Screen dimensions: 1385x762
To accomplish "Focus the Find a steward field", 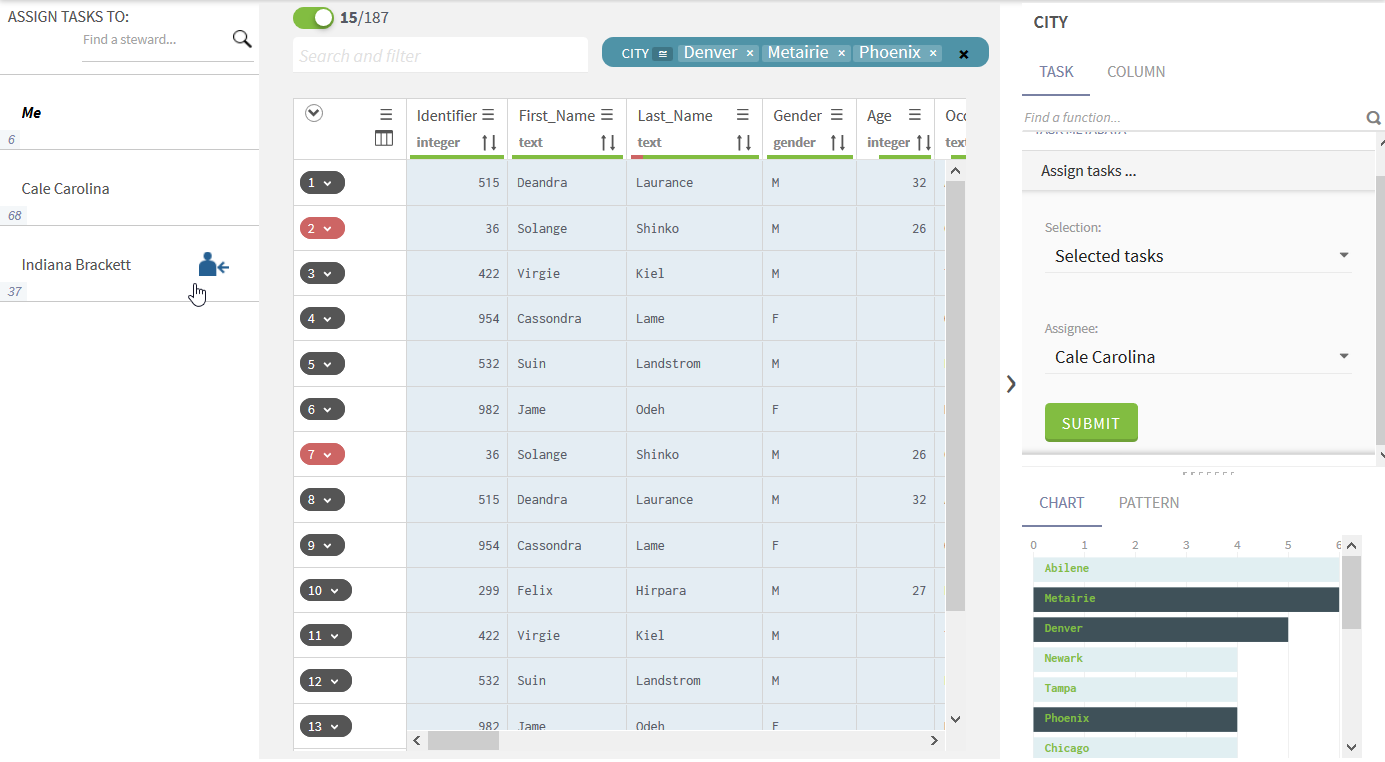I will [x=155, y=40].
